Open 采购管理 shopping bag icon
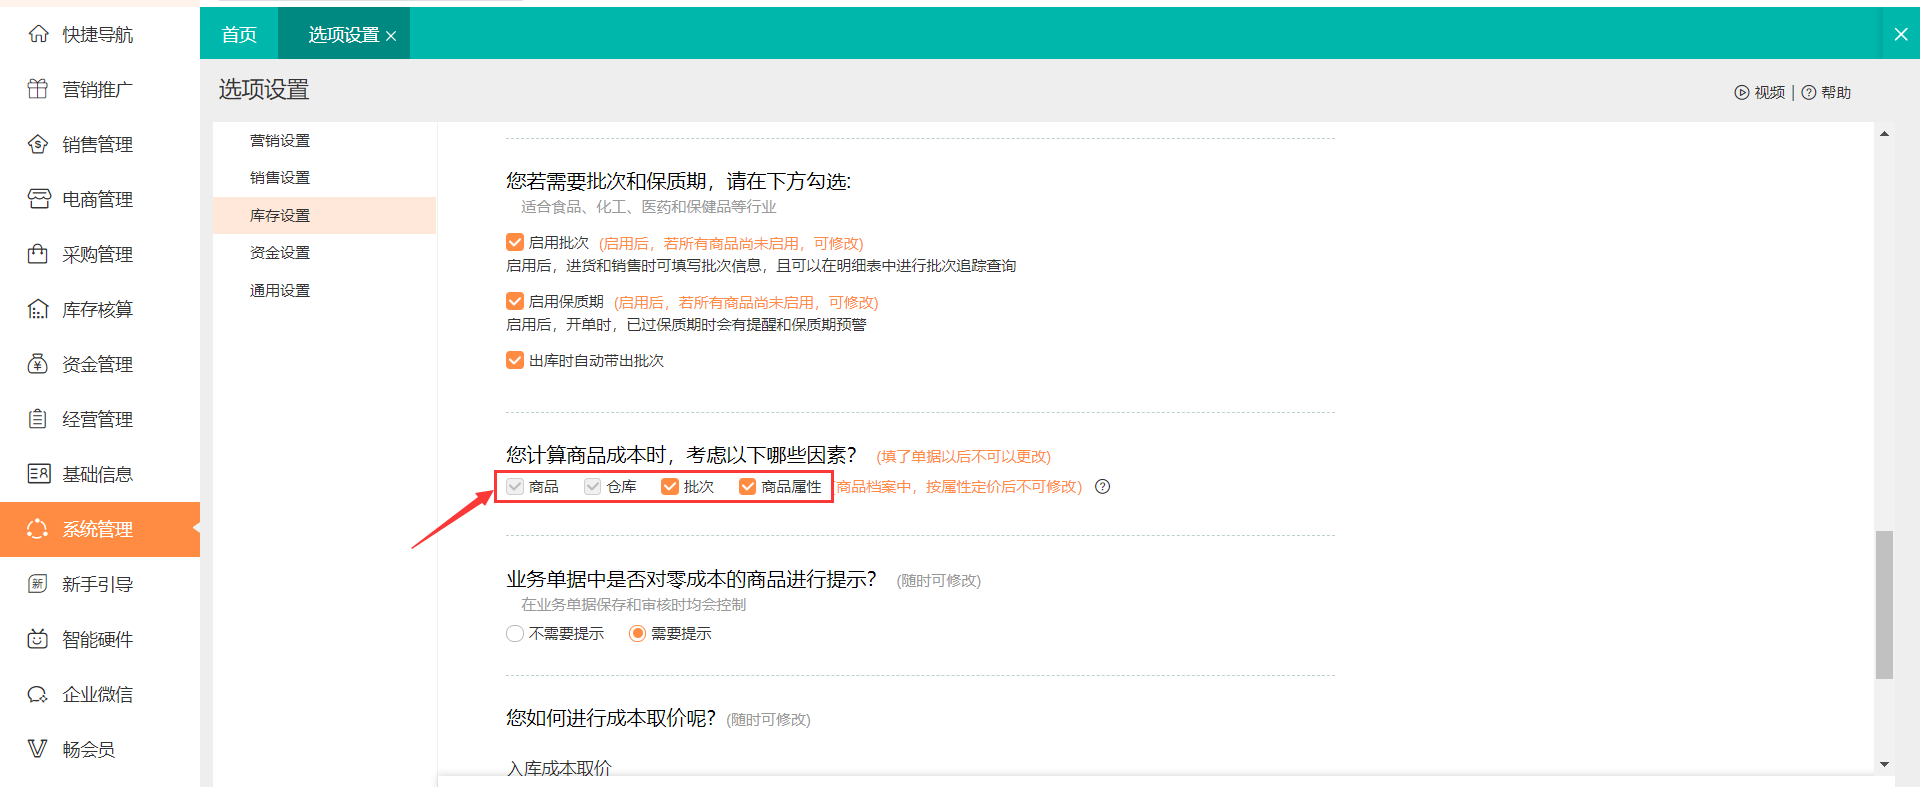Screen dimensions: 1920x787 tap(38, 254)
